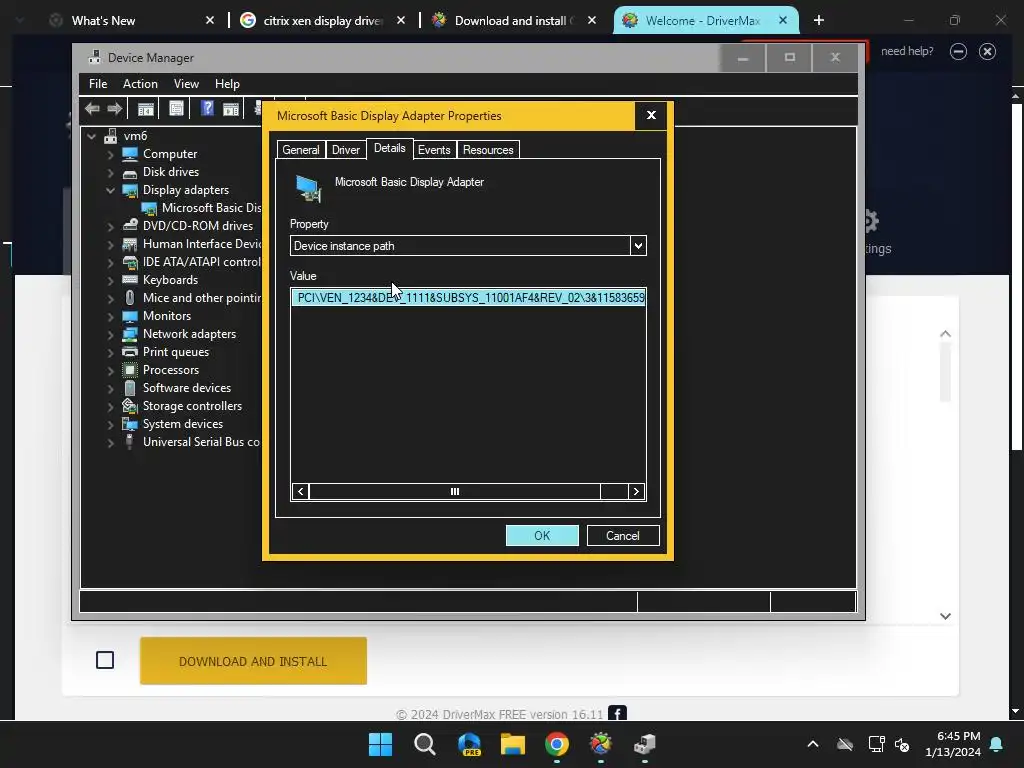Open the File menu in Device Manager
The image size is (1024, 768).
coord(98,84)
